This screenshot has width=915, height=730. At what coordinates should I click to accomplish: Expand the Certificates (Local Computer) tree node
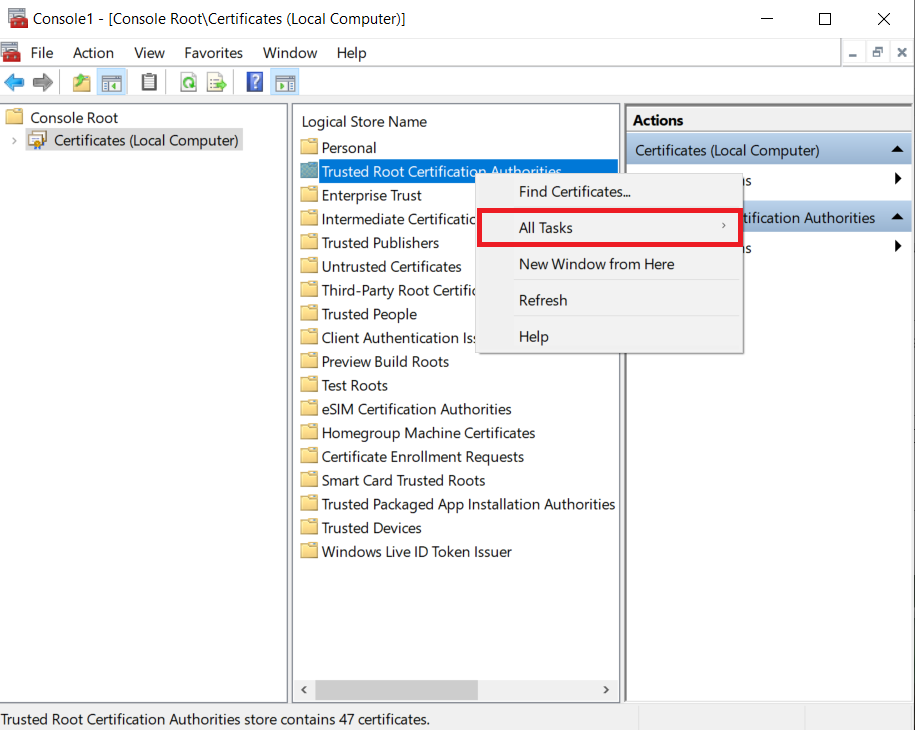pos(14,141)
